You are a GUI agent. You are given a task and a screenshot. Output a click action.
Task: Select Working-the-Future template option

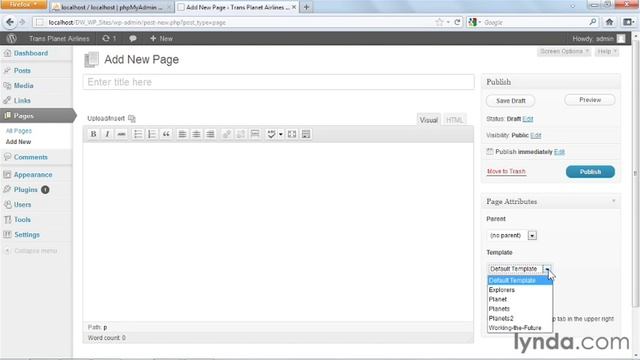[520, 328]
